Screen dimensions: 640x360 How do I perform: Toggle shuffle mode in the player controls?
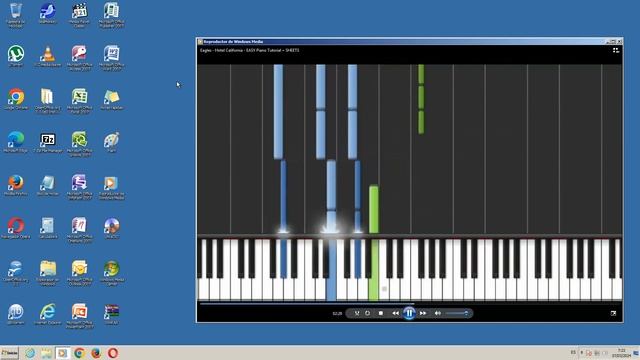(357, 313)
